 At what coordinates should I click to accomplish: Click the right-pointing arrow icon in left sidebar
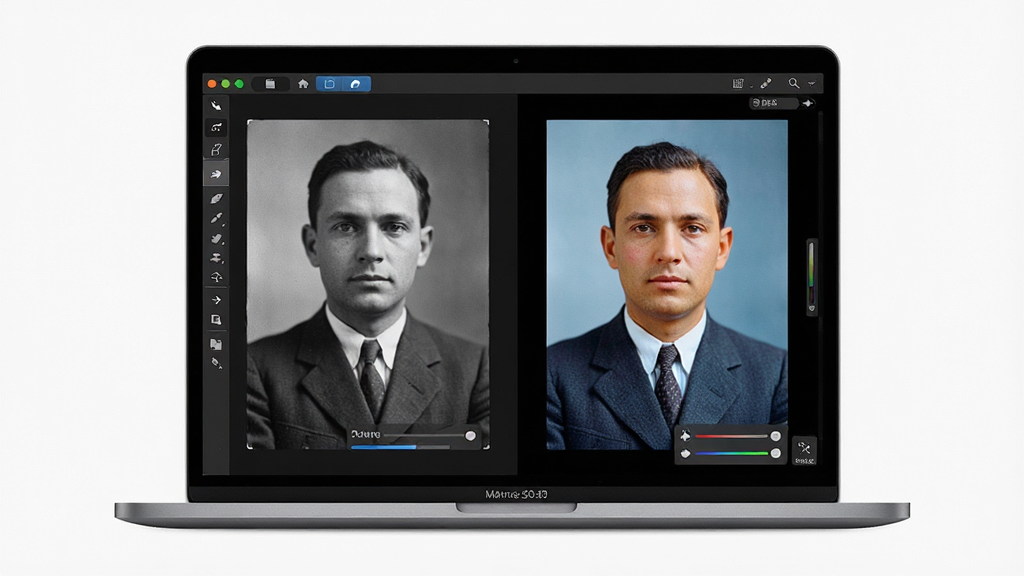[x=216, y=300]
